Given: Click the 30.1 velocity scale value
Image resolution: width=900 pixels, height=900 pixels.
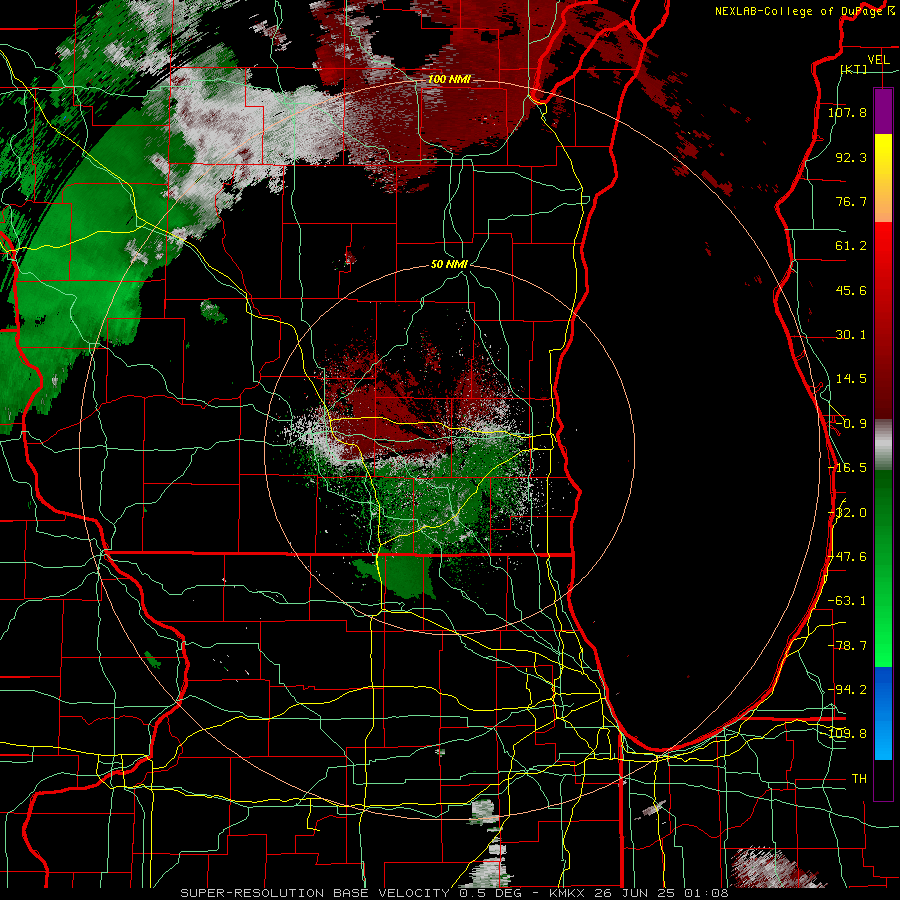Looking at the screenshot, I should (x=851, y=335).
